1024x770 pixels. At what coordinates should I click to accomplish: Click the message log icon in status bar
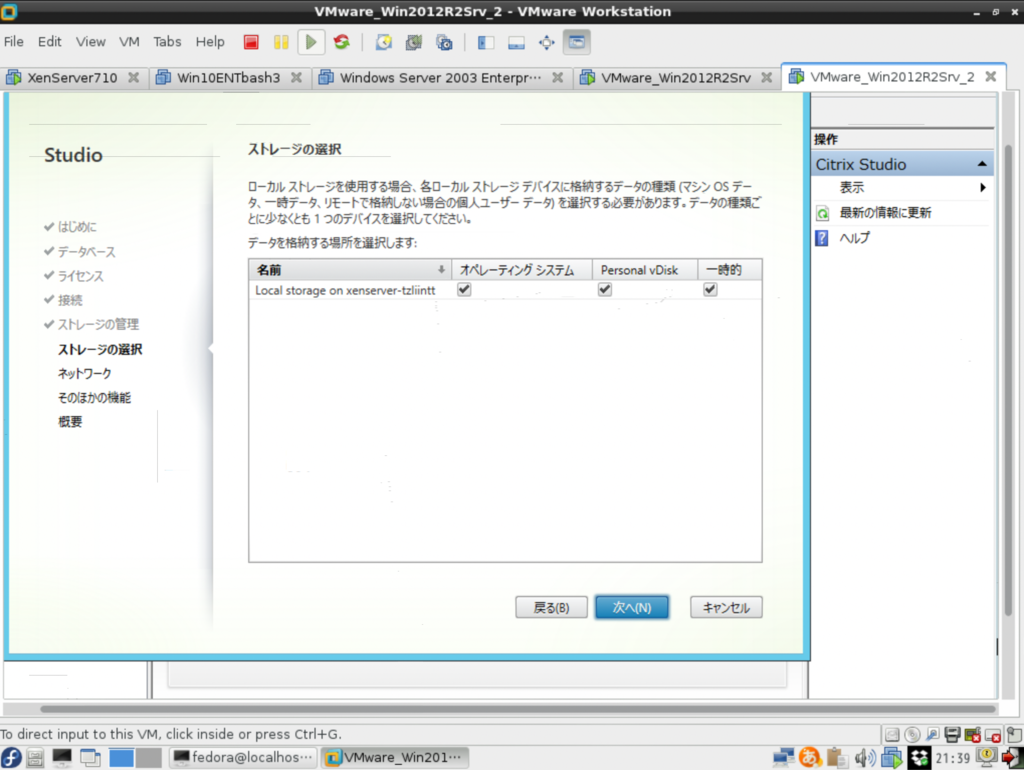(1014, 735)
